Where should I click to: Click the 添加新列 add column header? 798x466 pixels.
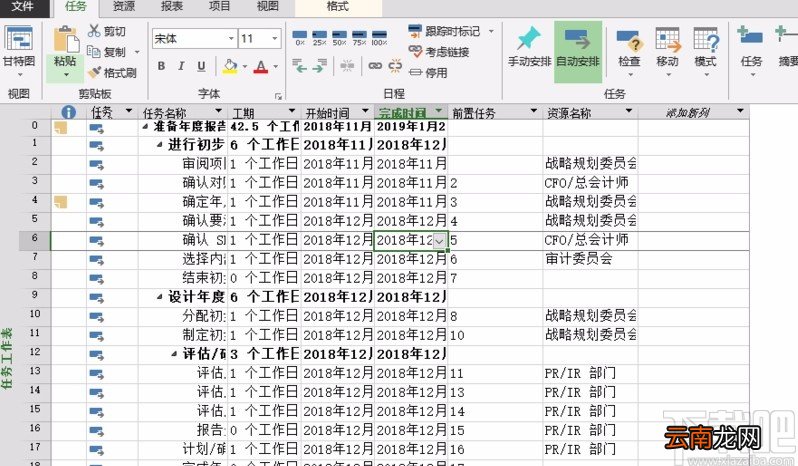pos(688,112)
